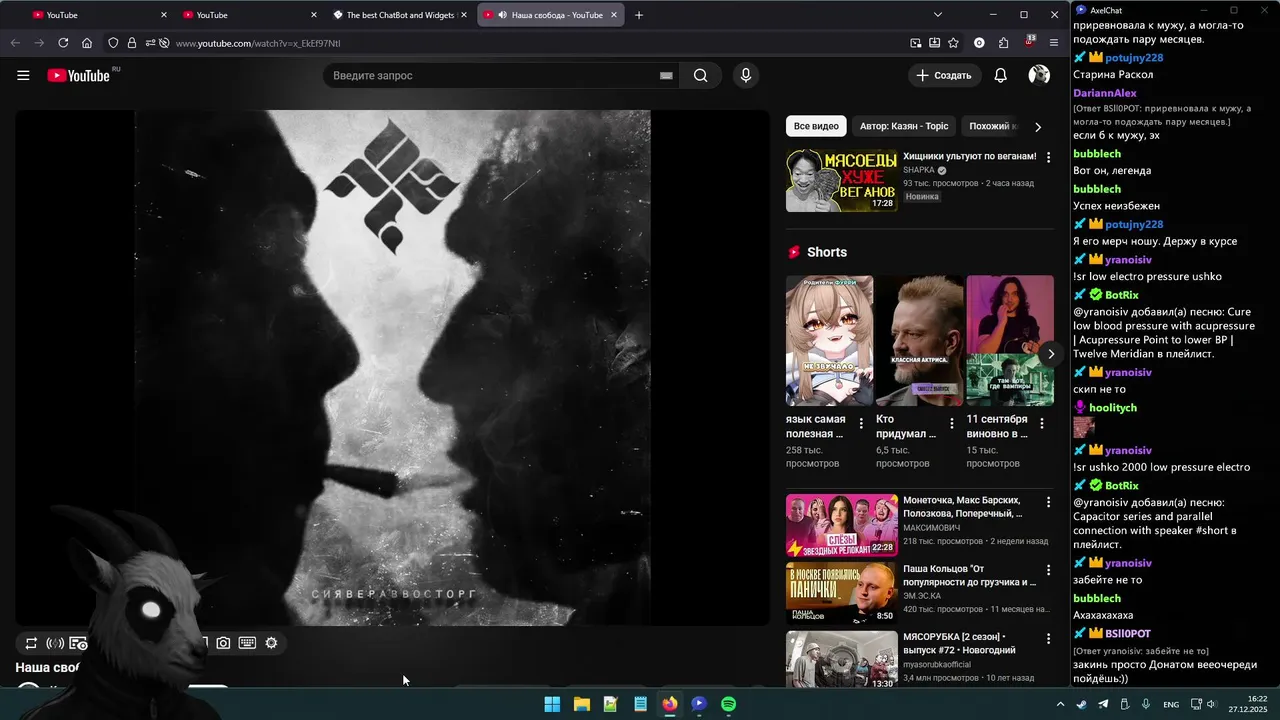Open the Windows Start menu

tap(552, 704)
